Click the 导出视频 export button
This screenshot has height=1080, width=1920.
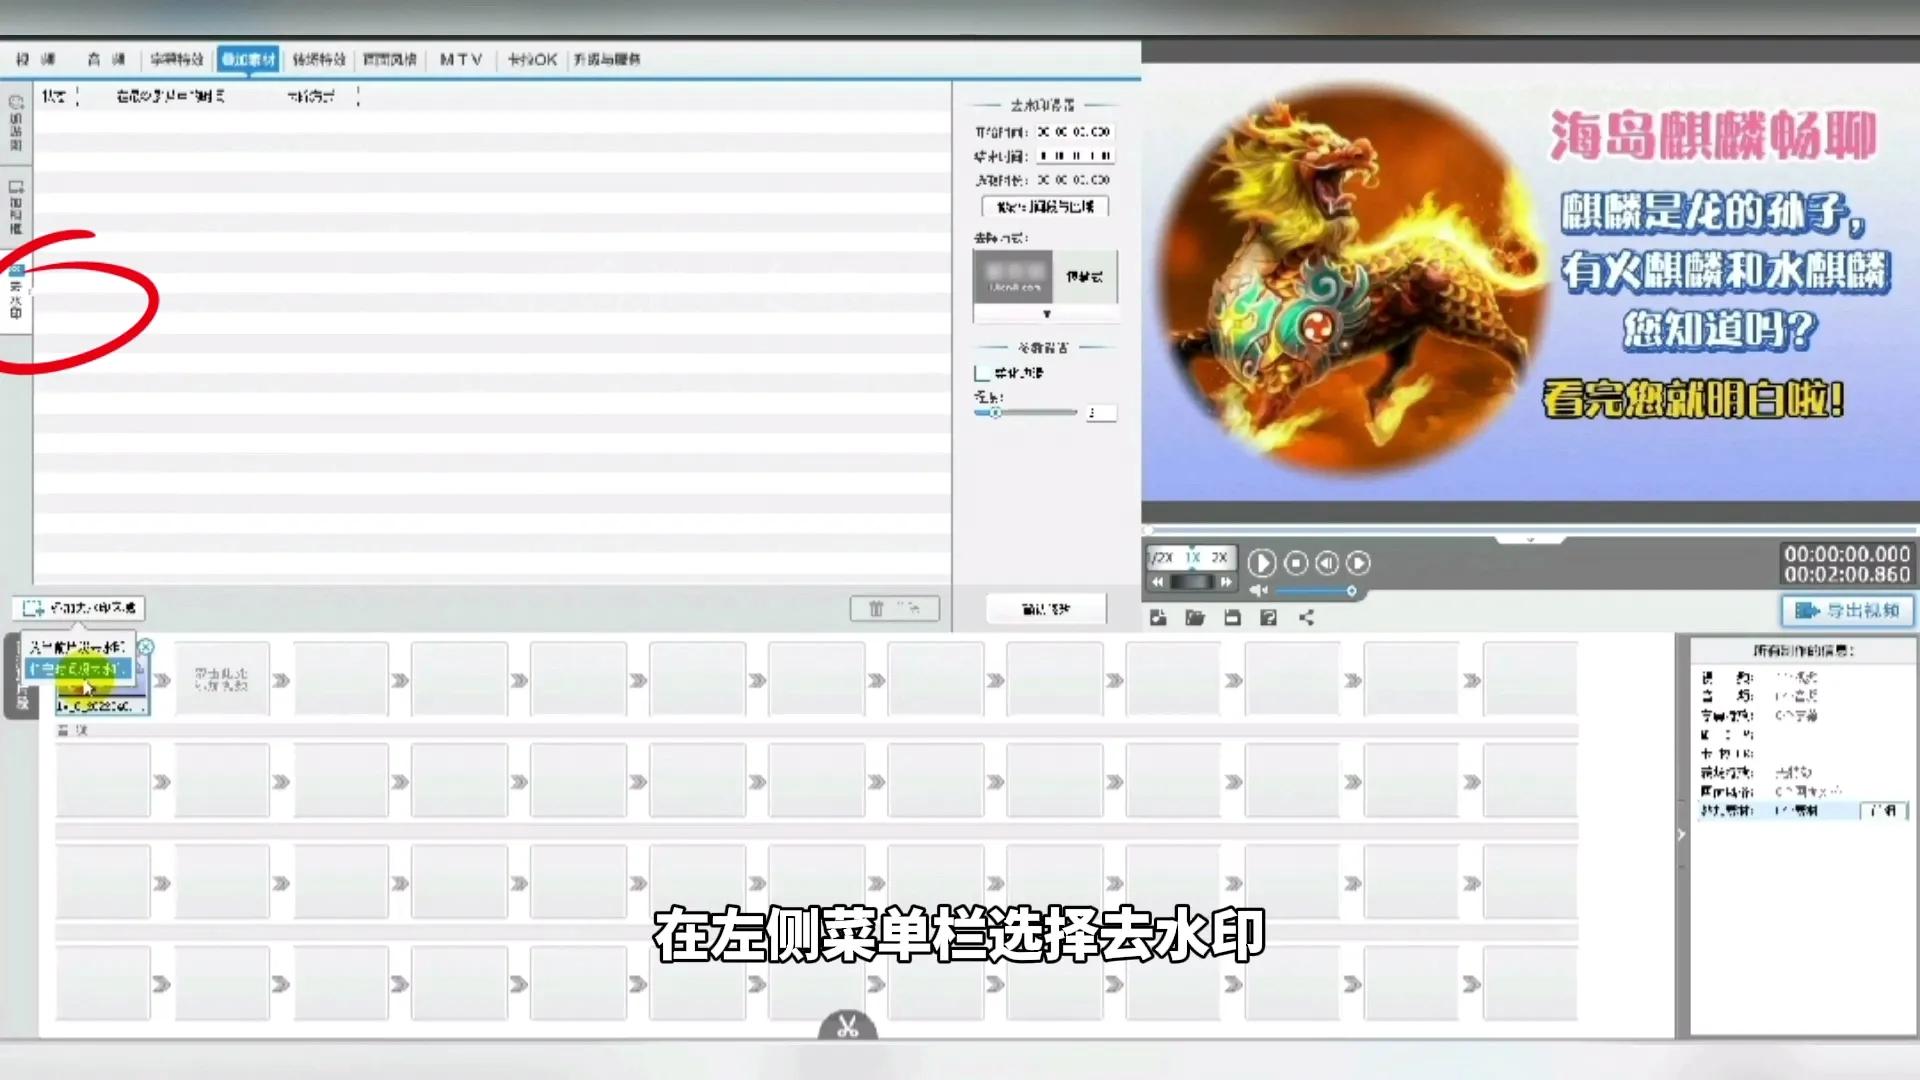[1848, 610]
